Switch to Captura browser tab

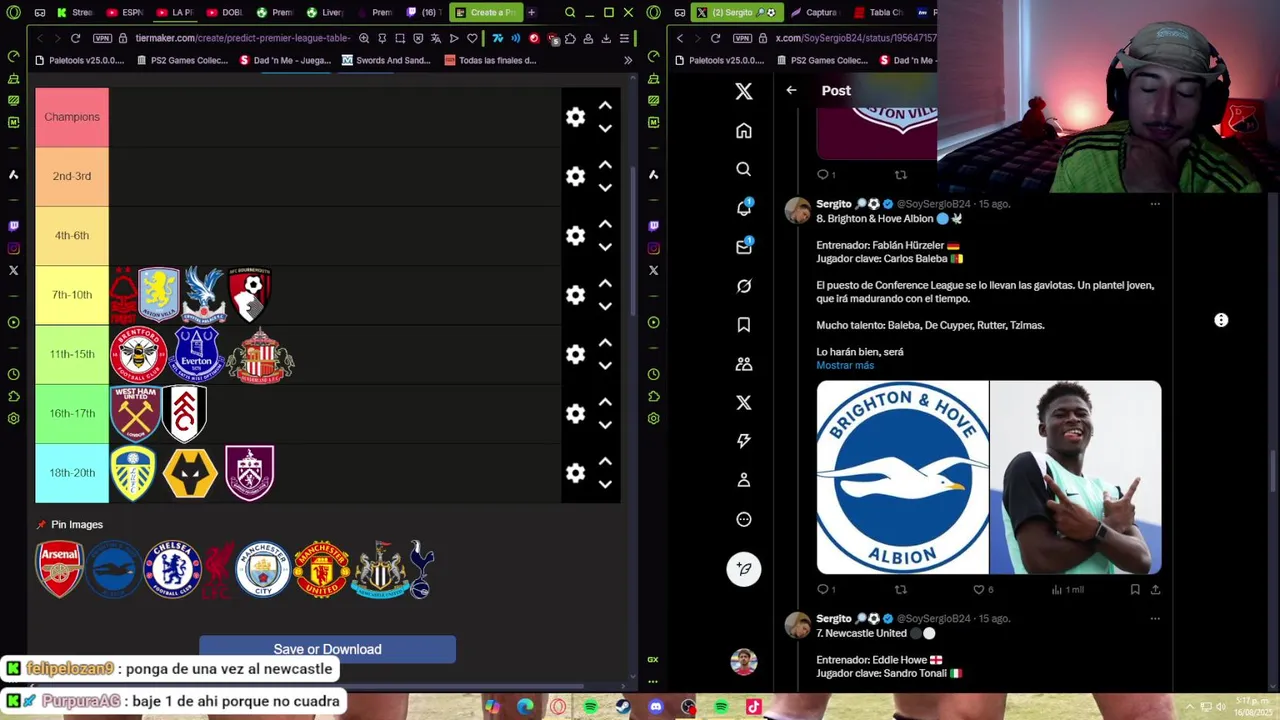pyautogui.click(x=814, y=12)
